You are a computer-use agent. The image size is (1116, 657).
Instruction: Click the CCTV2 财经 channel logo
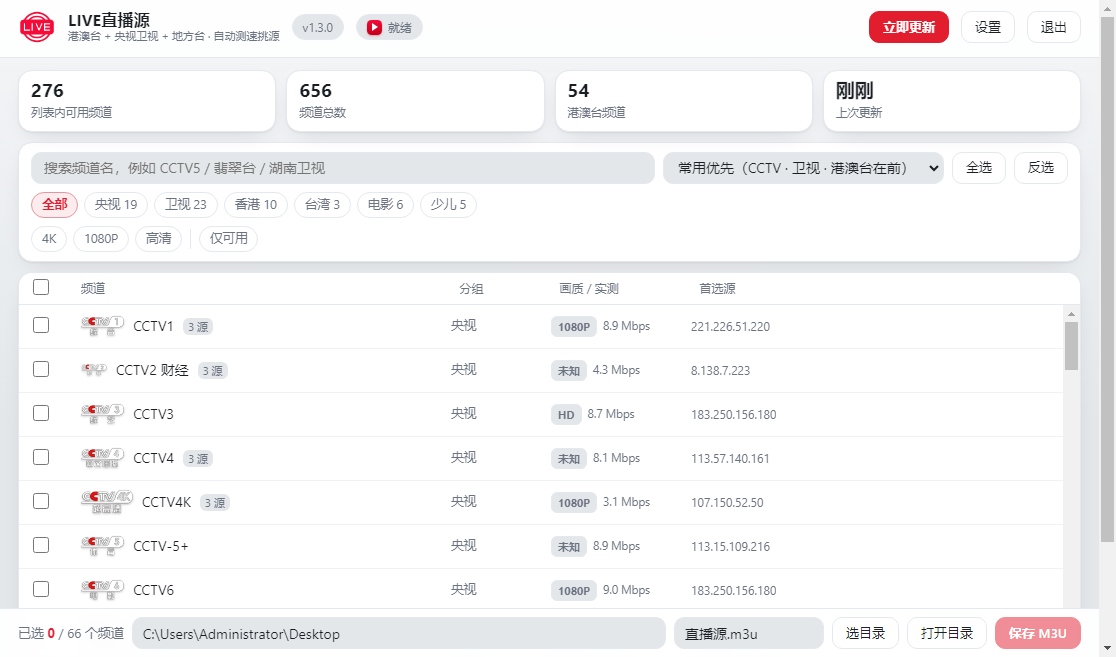click(x=94, y=370)
